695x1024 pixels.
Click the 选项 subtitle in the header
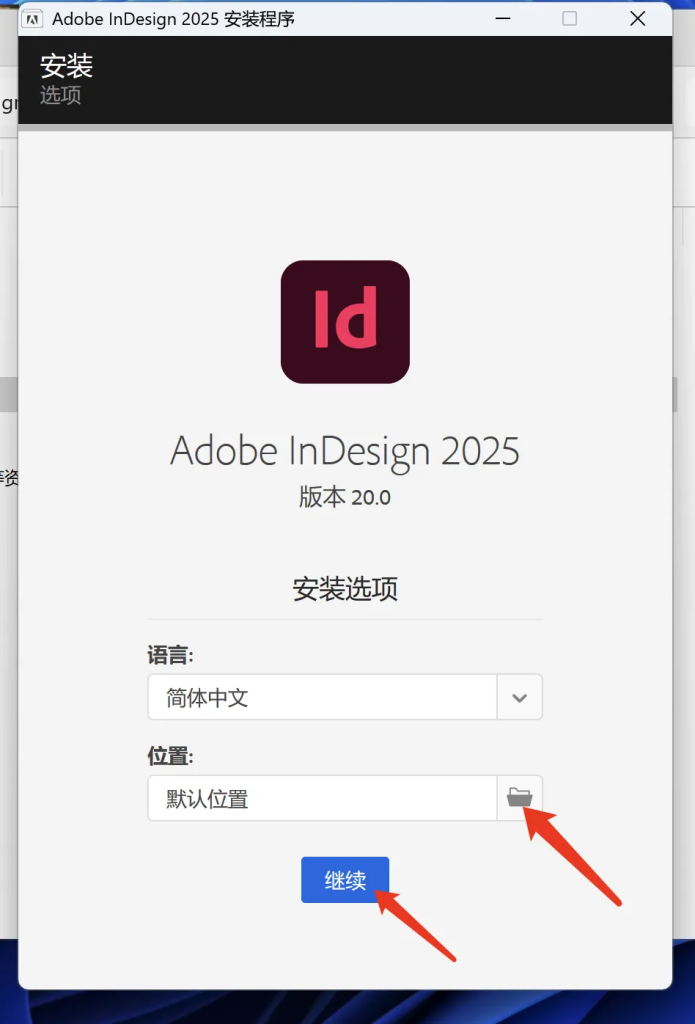61,95
